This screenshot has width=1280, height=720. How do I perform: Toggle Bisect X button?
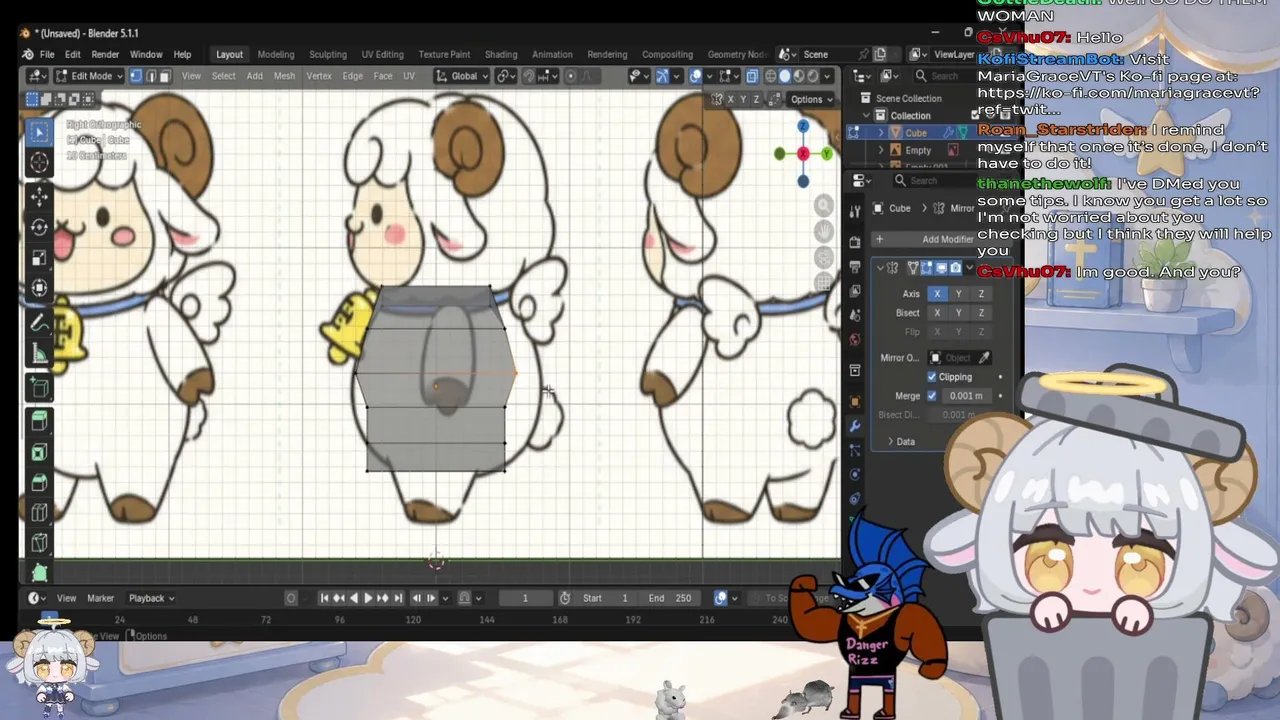coord(937,313)
